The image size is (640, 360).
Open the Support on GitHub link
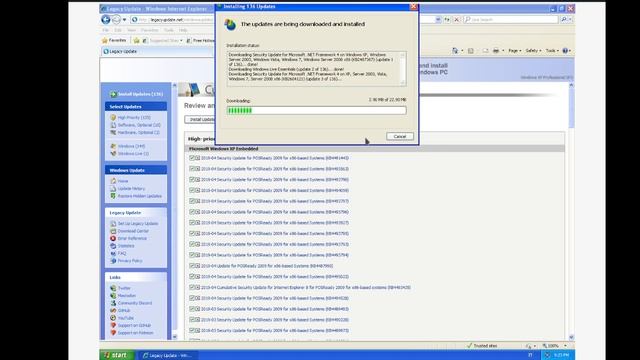point(134,325)
